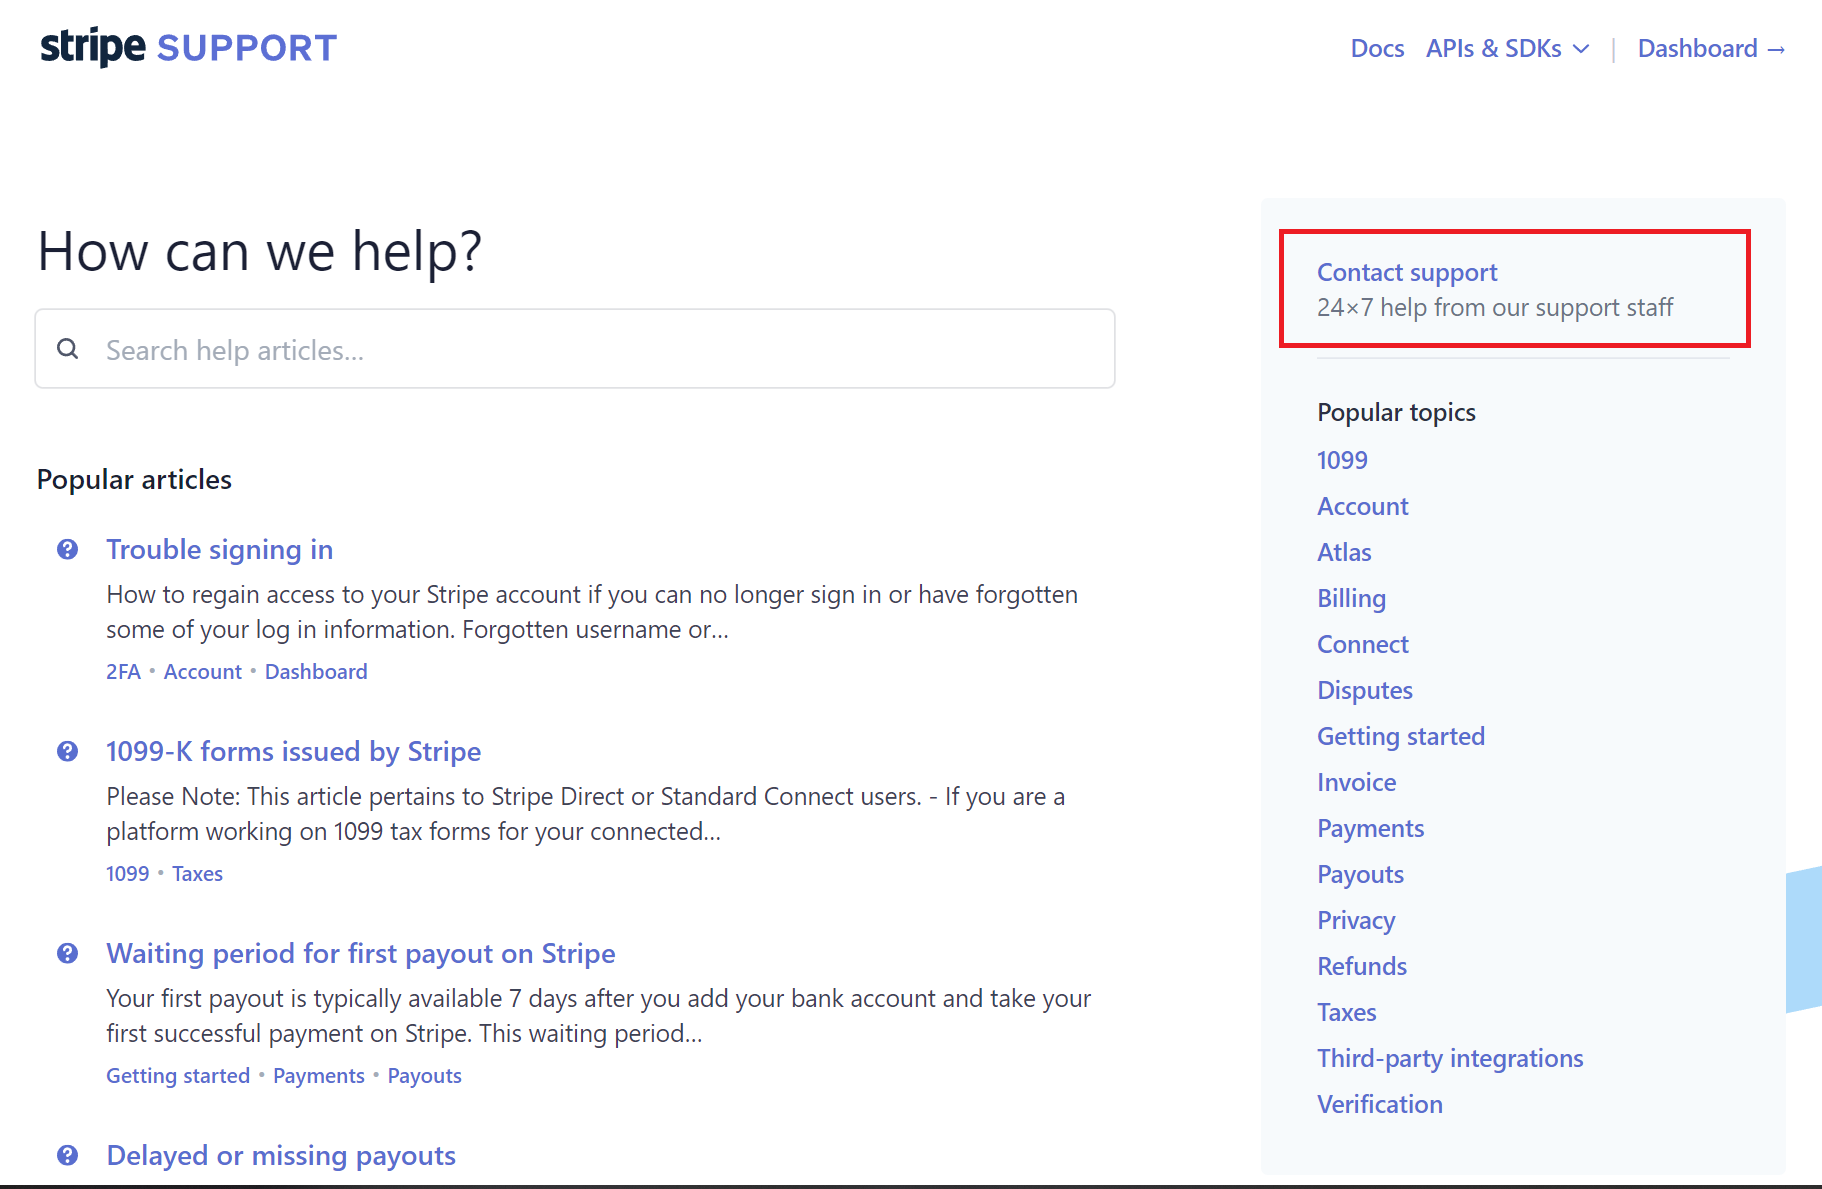The image size is (1822, 1189).
Task: Open the Connect popular topic
Action: pos(1363,644)
